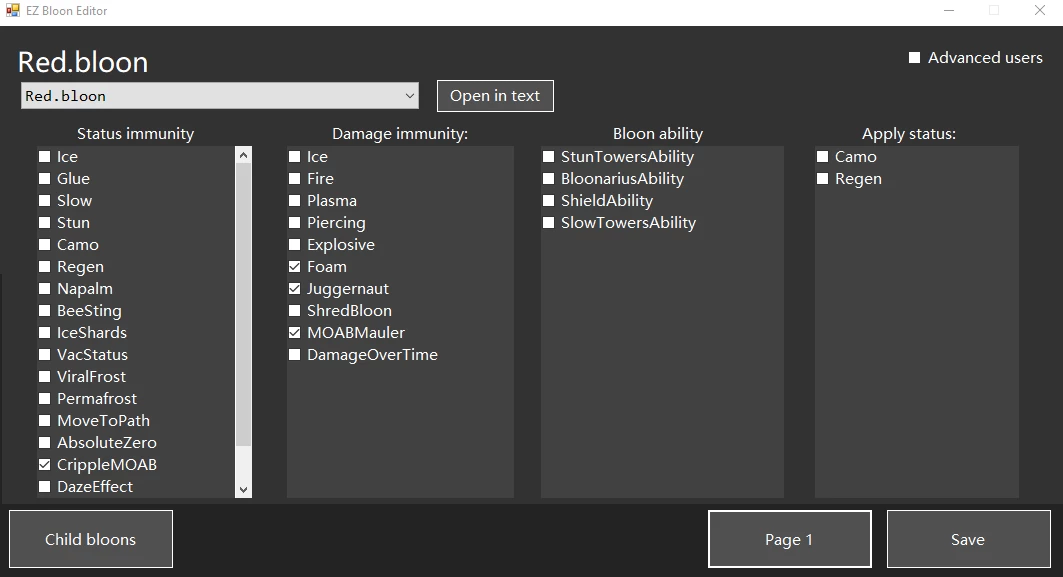Viewport: 1063px width, 577px height.
Task: Enable Slow status immunity
Action: pos(45,201)
